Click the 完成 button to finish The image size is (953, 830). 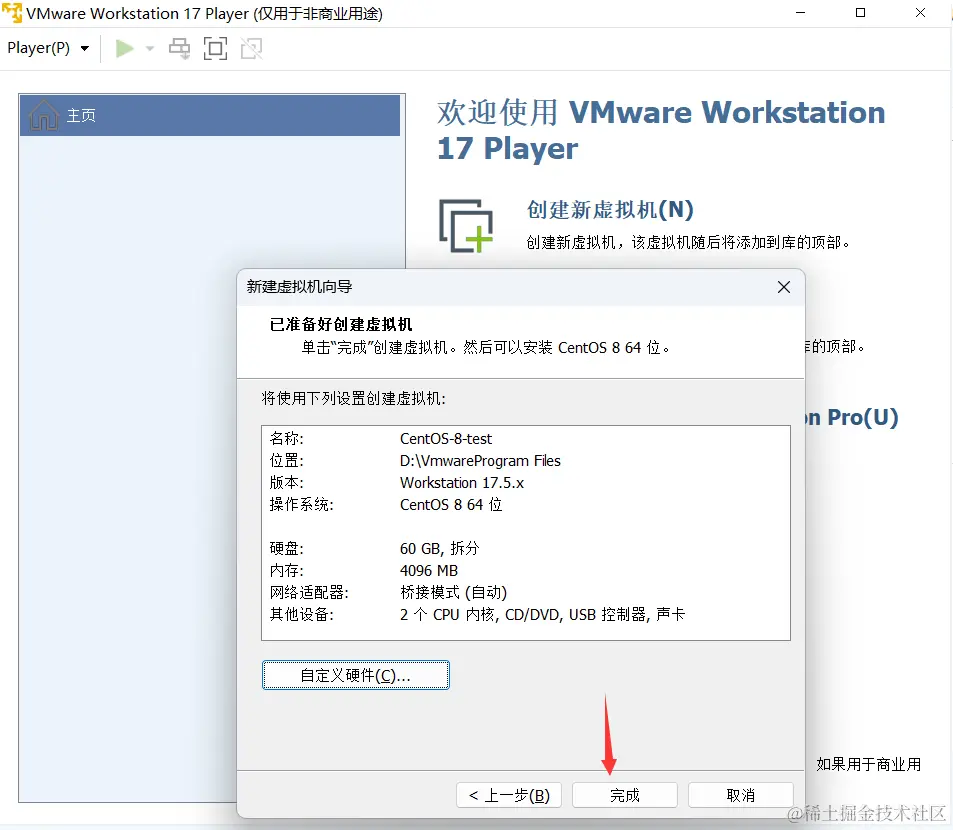(624, 795)
